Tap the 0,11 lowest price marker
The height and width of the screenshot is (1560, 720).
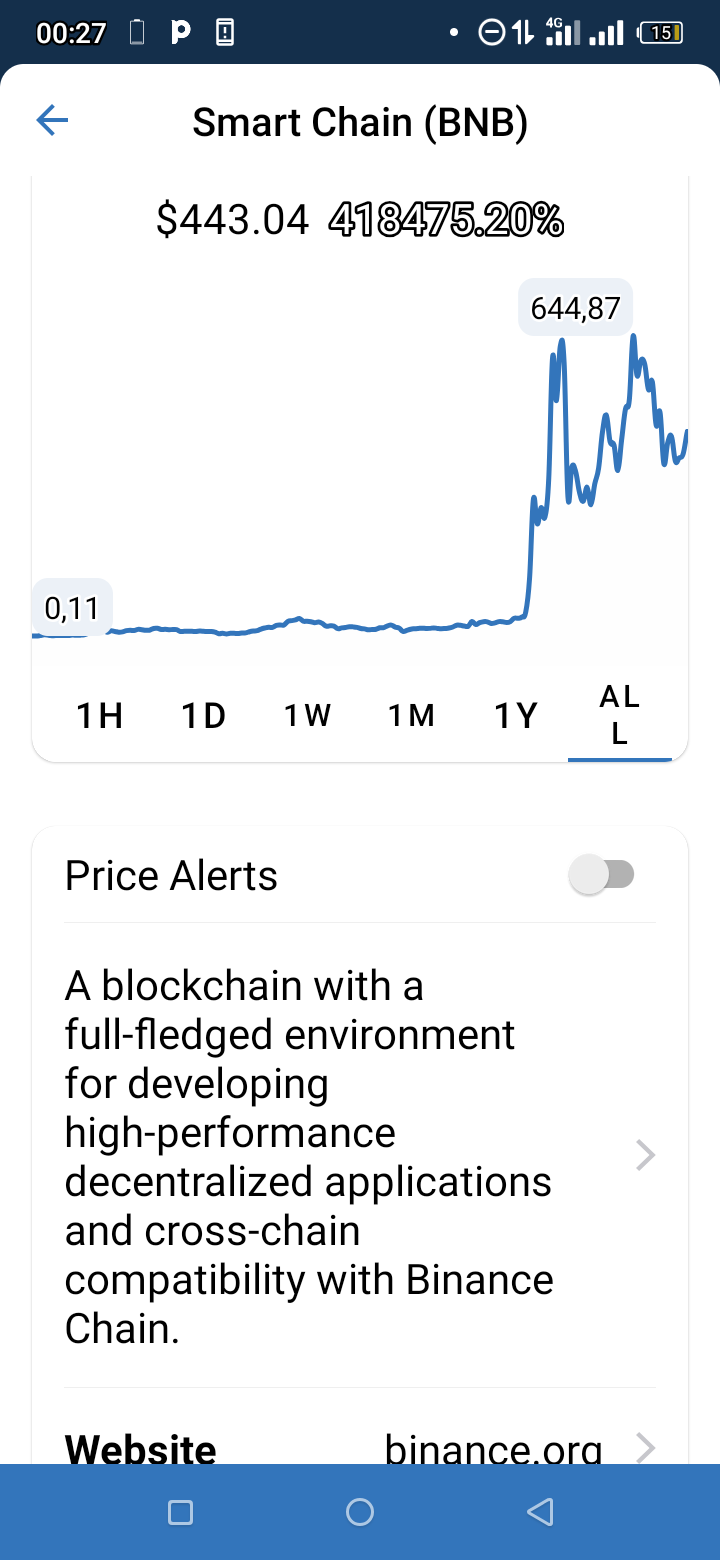(x=72, y=607)
